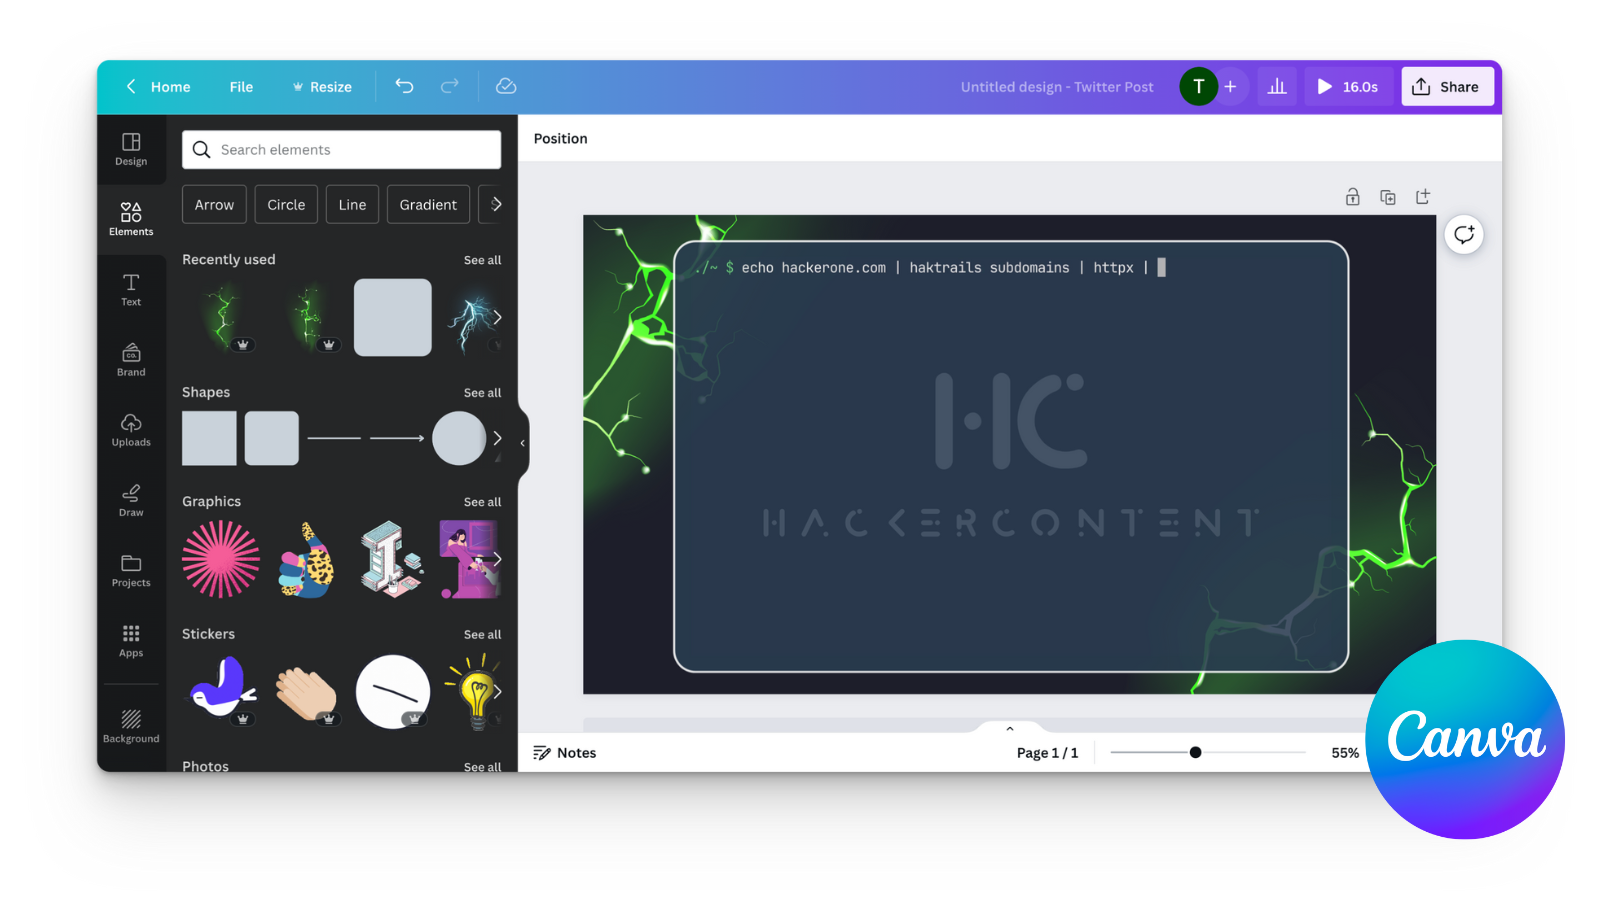Open the Apps grid panel
Viewport: 1600px width, 900px height.
[x=131, y=641]
